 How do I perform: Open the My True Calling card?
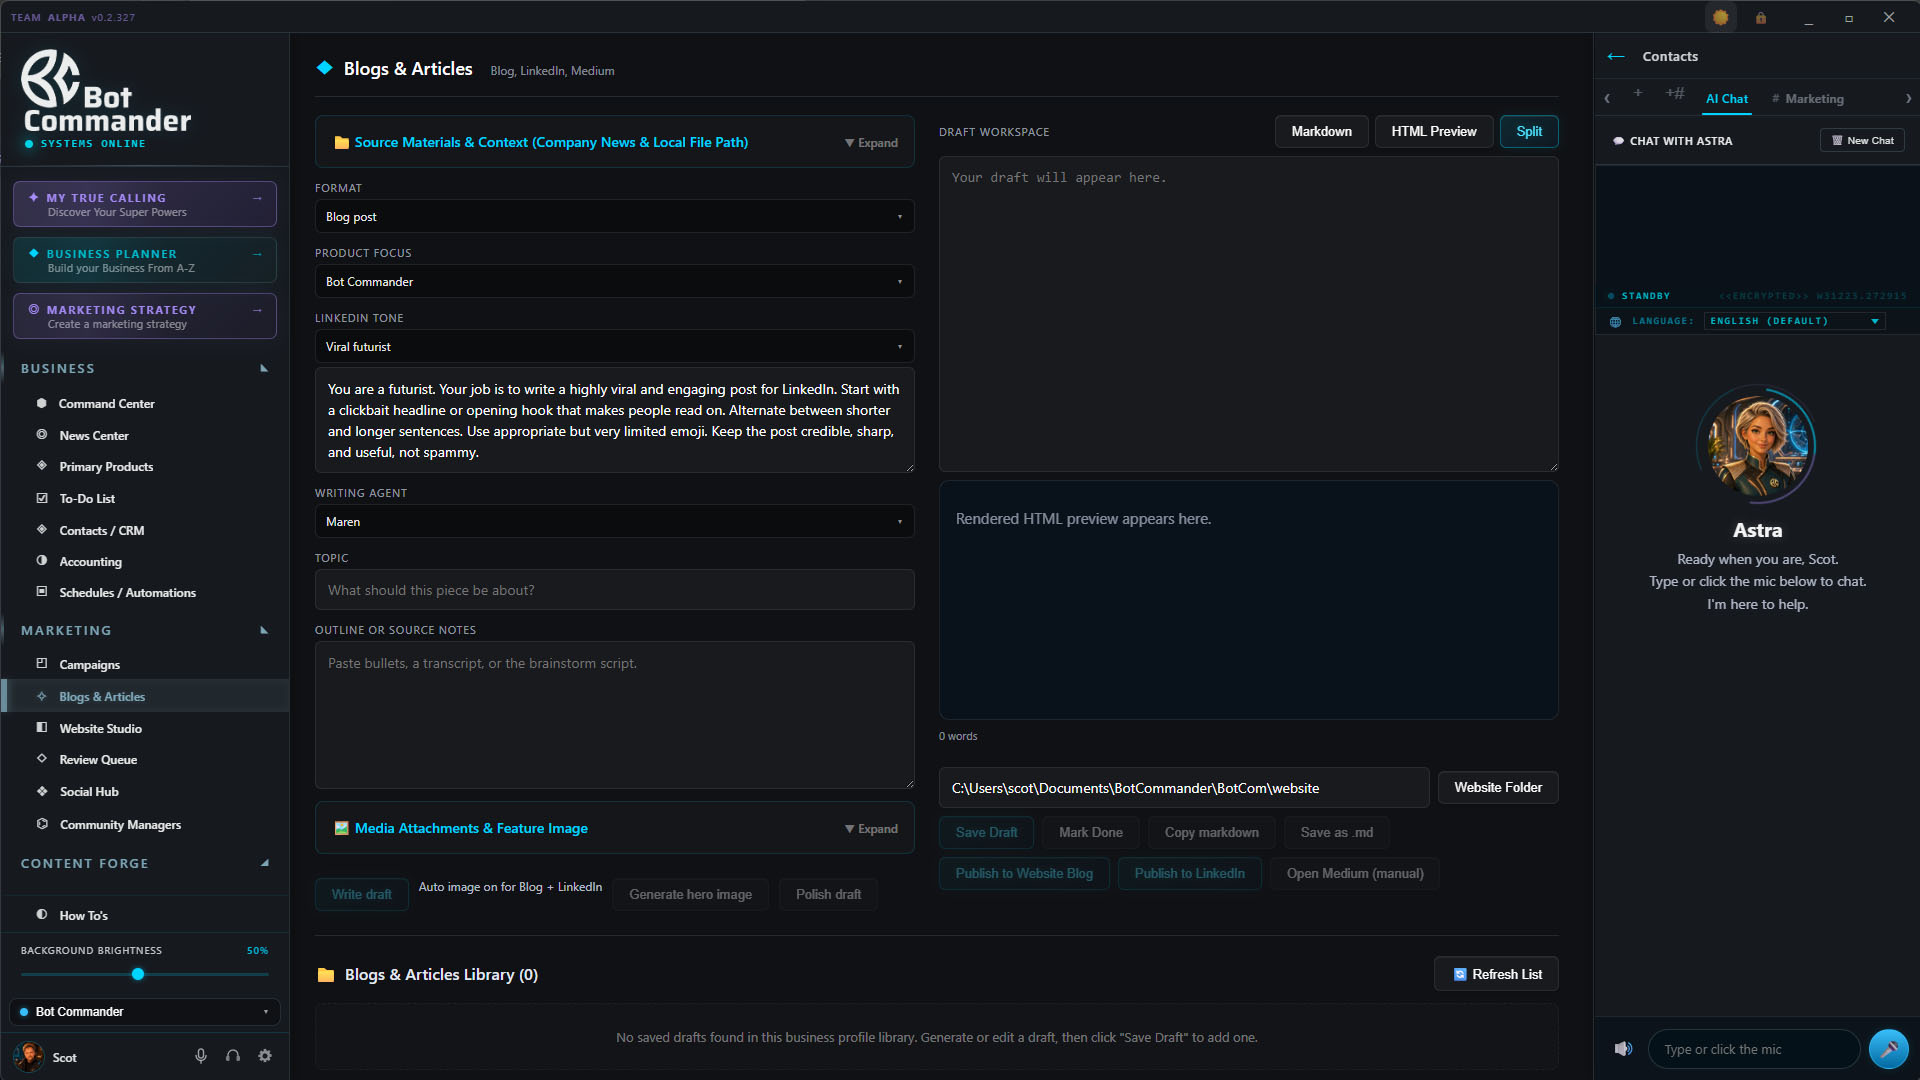[145, 204]
